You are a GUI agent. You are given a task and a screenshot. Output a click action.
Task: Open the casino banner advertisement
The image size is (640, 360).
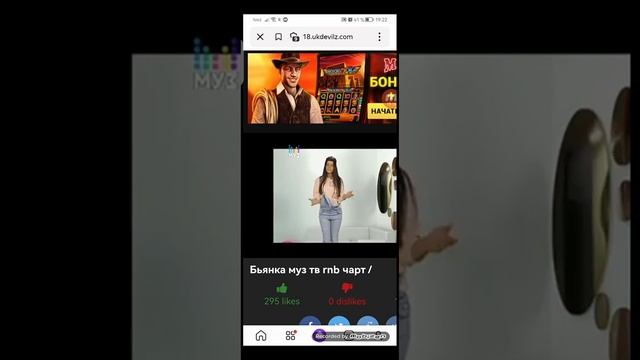point(322,88)
